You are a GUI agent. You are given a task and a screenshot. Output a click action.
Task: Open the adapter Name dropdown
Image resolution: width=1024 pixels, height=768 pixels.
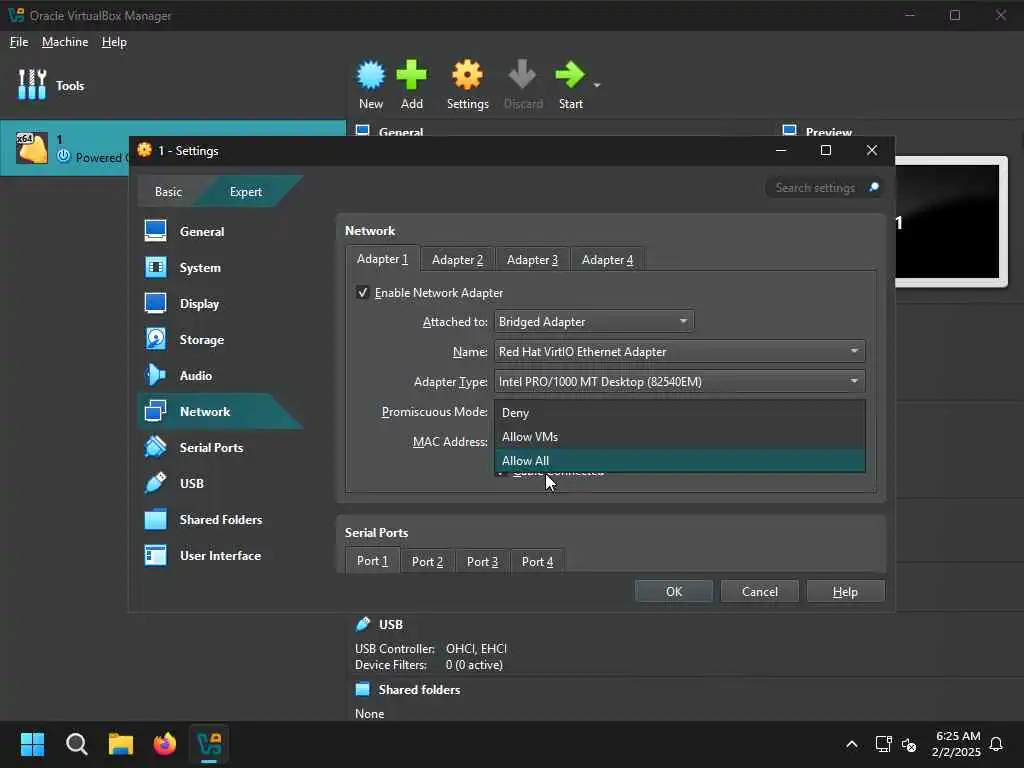(x=679, y=351)
